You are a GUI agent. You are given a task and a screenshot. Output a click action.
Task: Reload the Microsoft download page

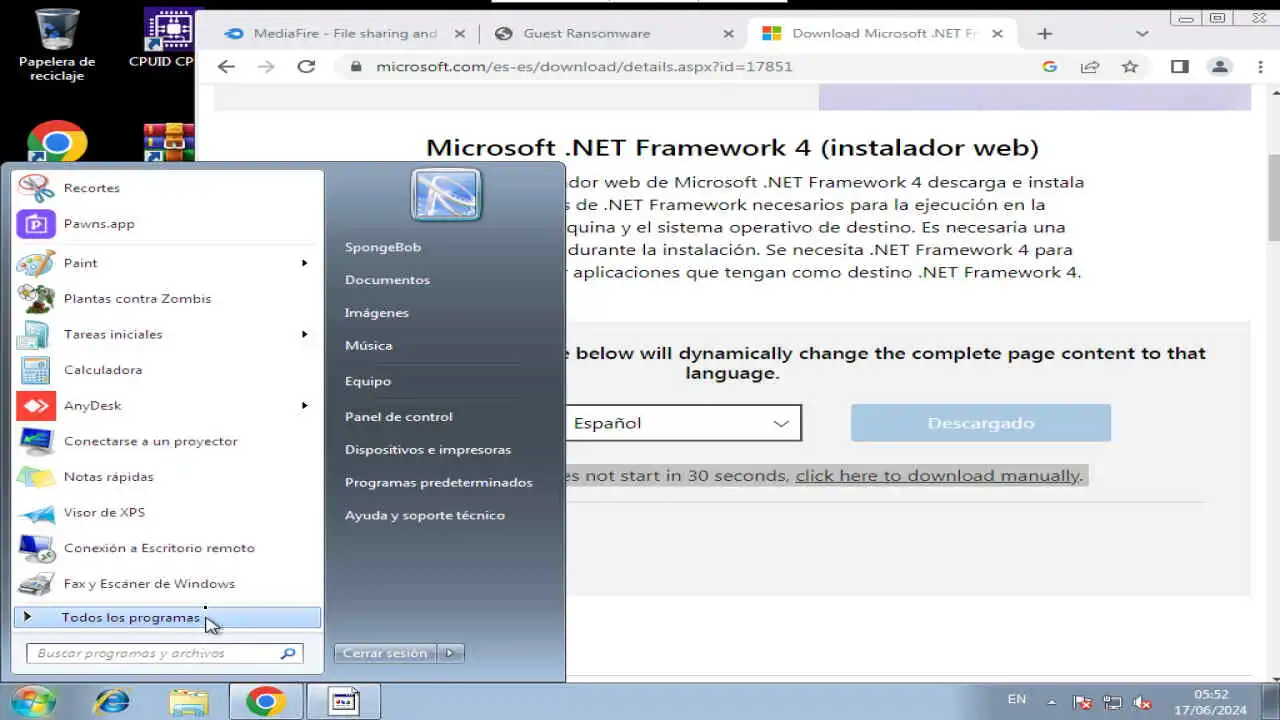(306, 67)
